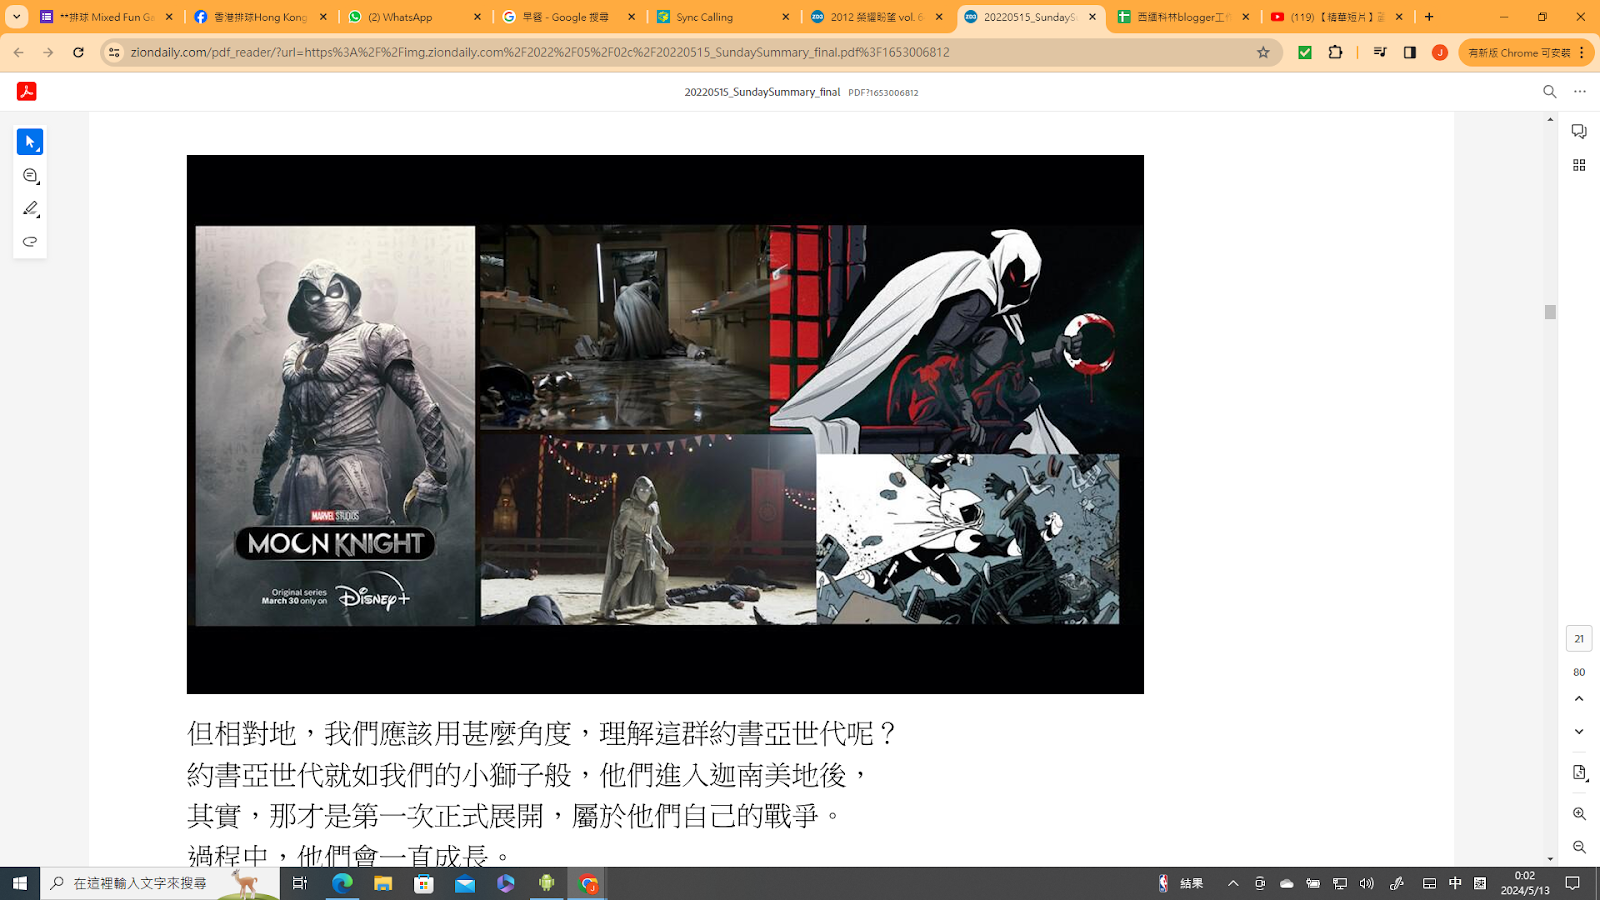Switch to the Sync Calling tab

coord(723,17)
